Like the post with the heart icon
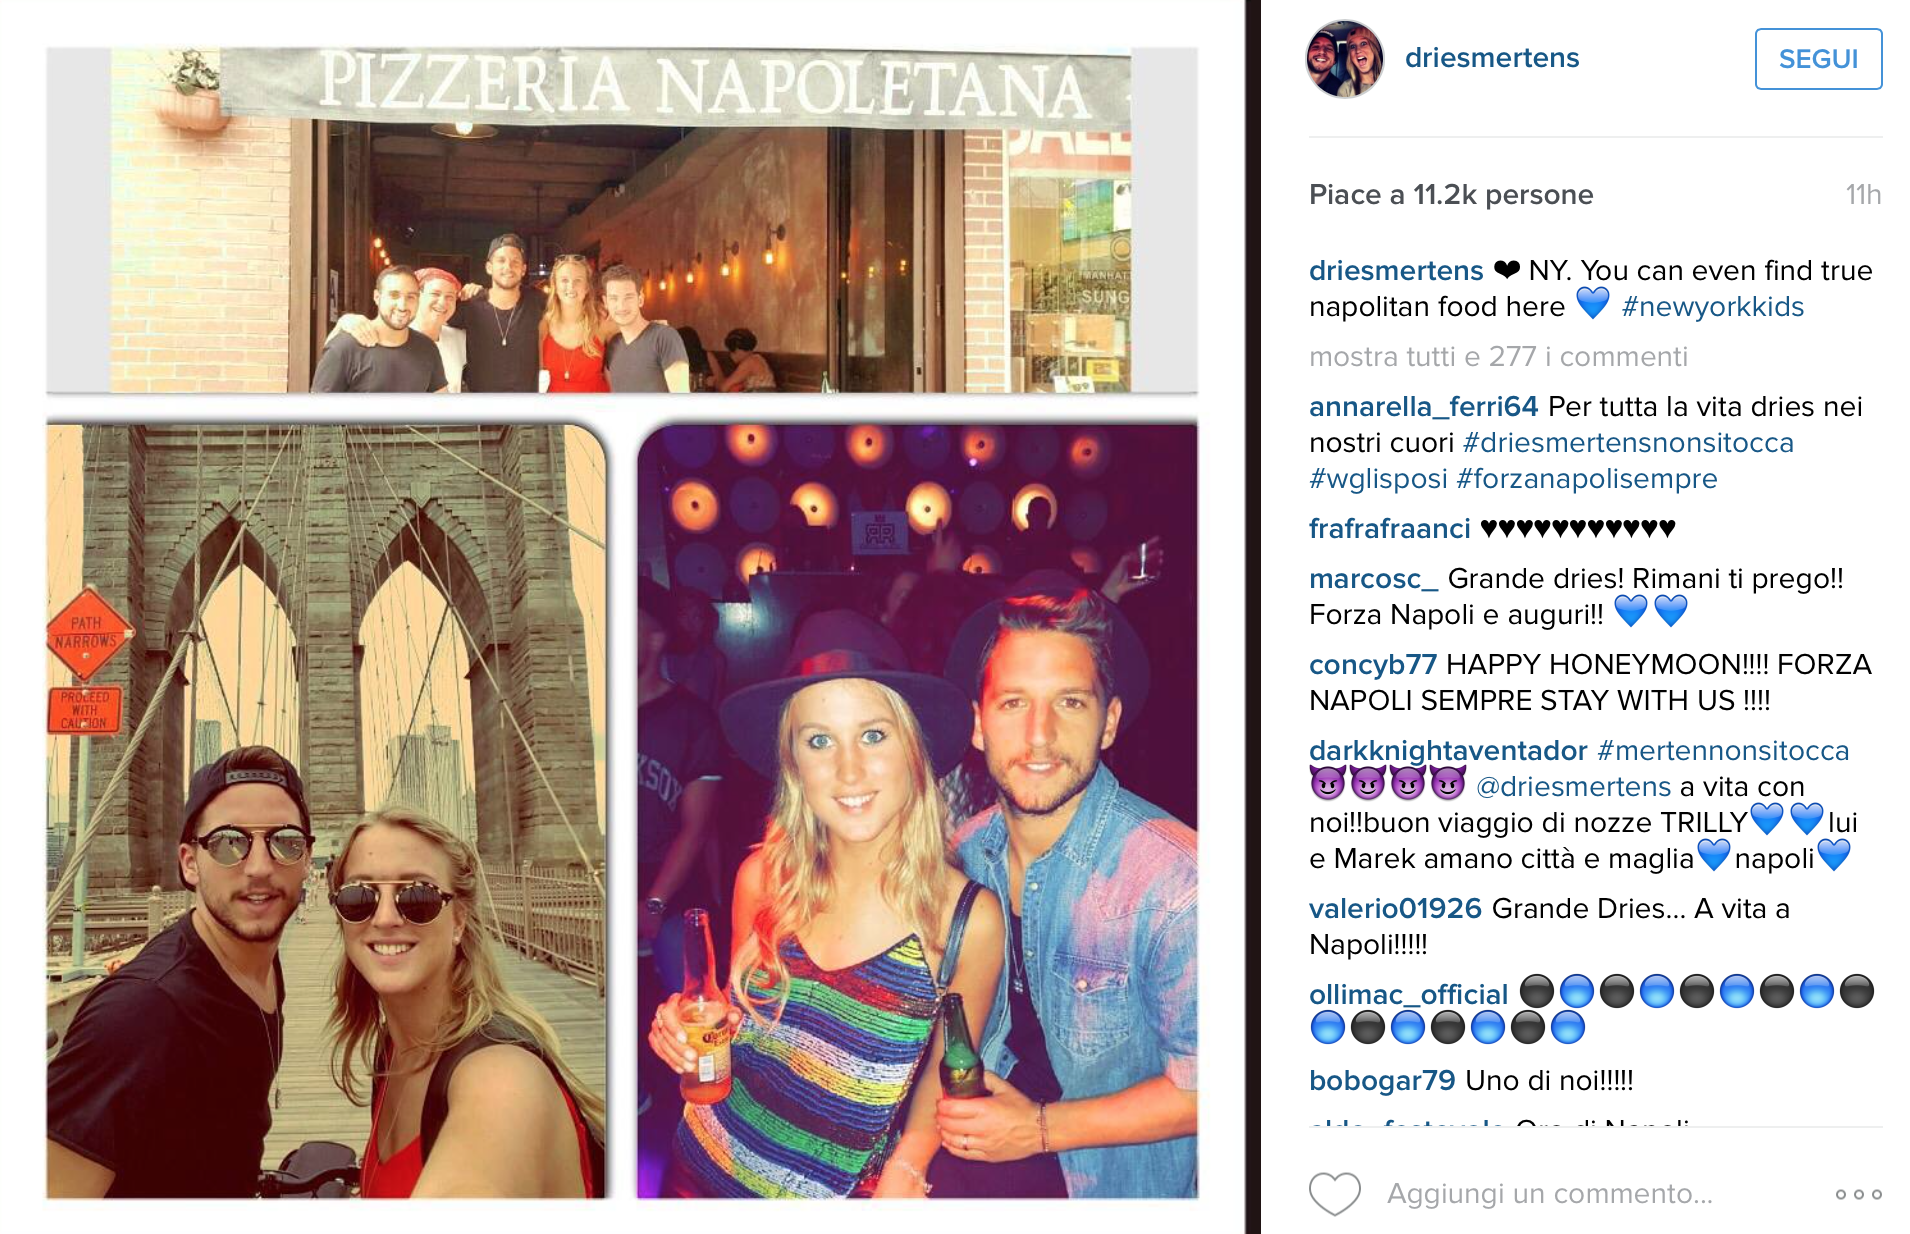 pos(1335,1194)
